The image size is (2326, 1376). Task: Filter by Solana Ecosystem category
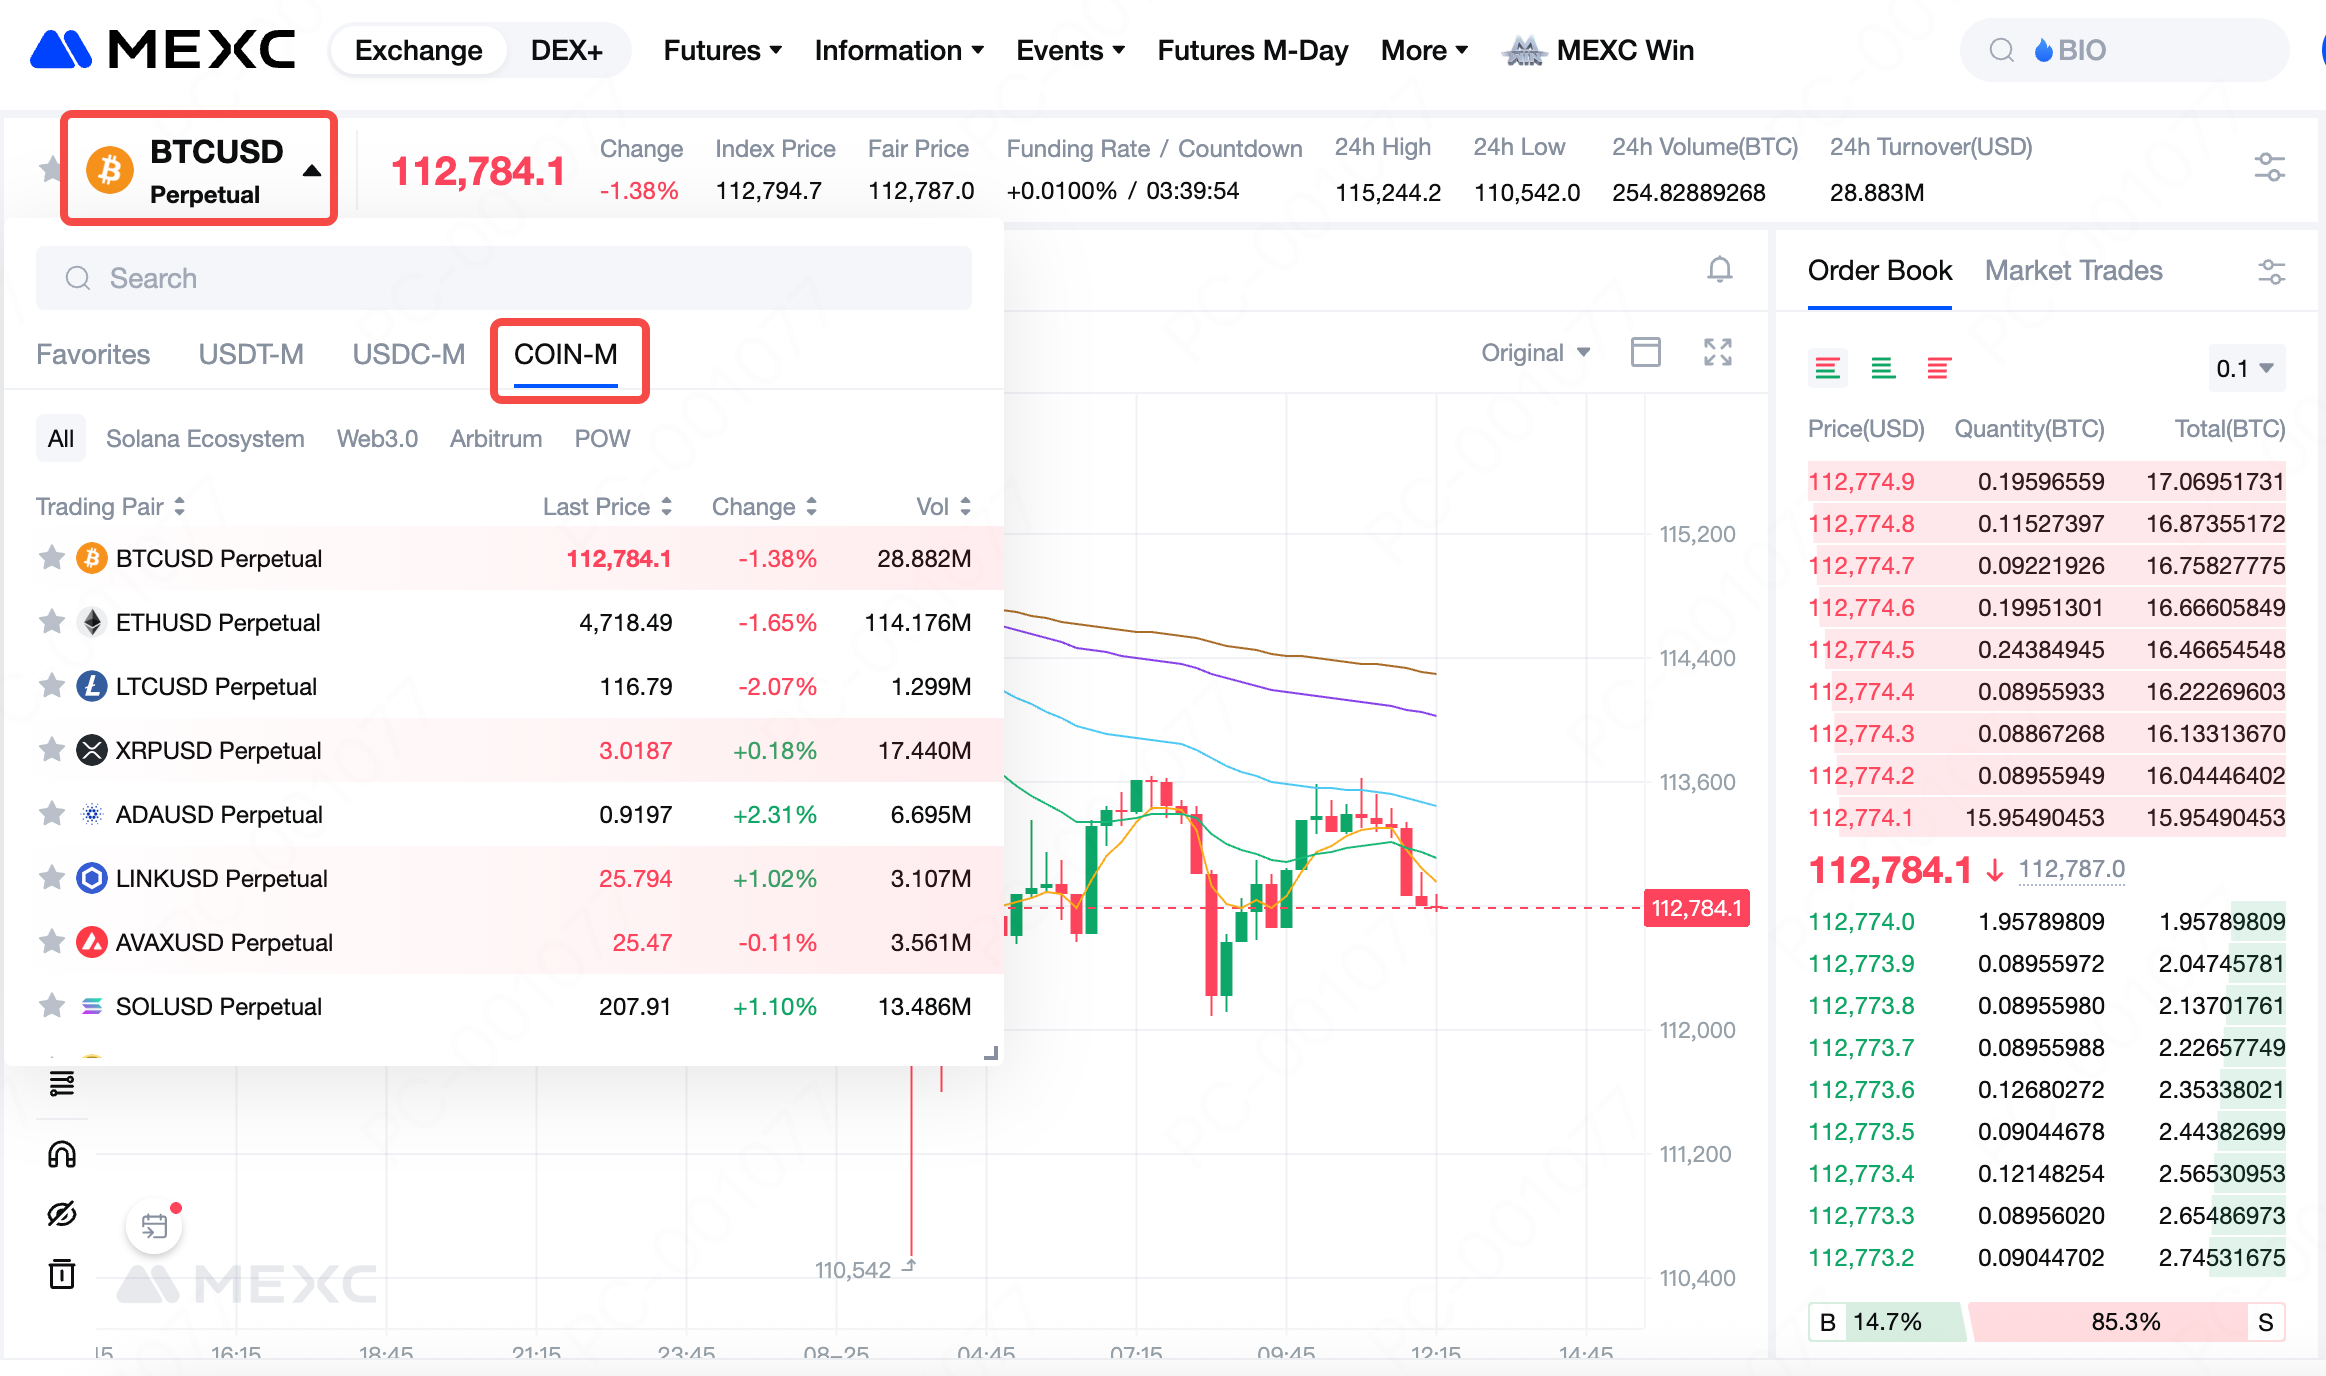point(205,438)
